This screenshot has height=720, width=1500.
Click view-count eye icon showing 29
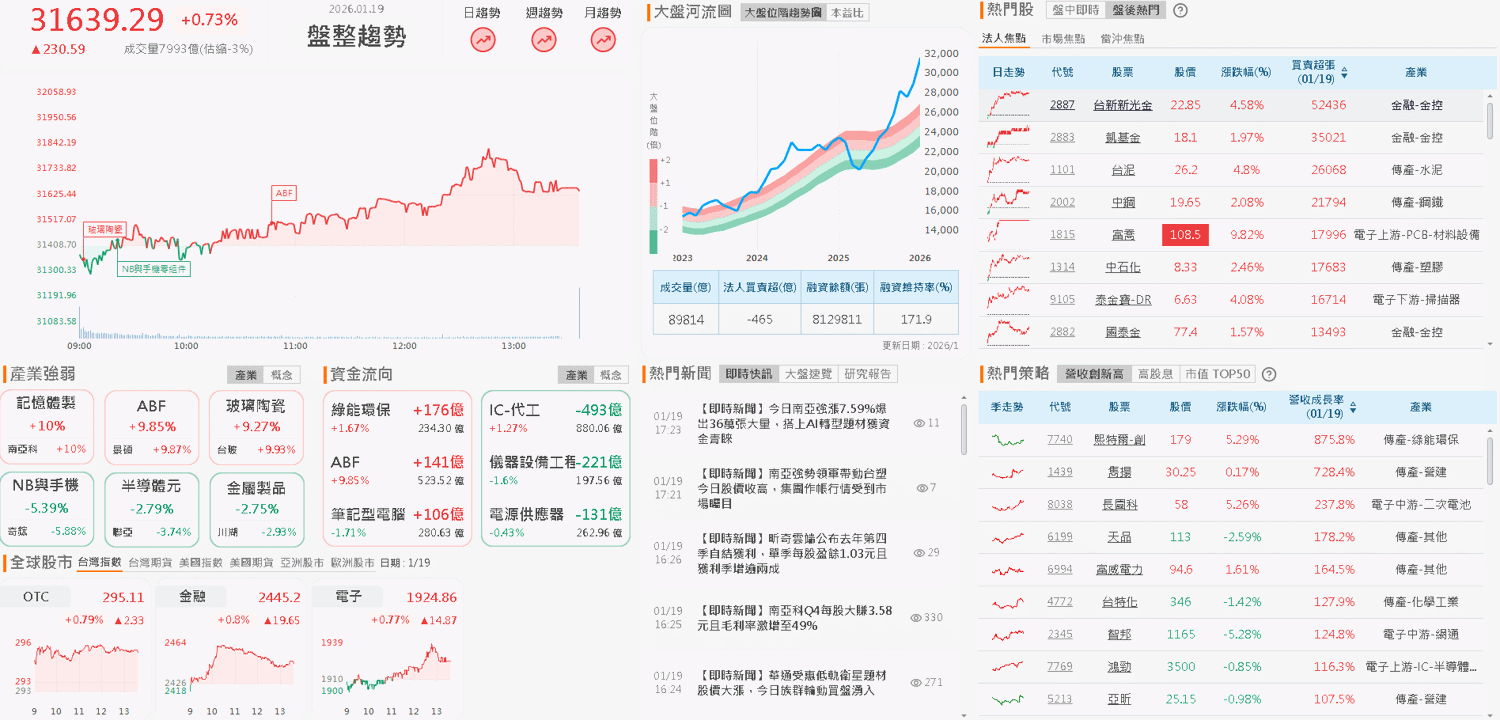coord(919,552)
